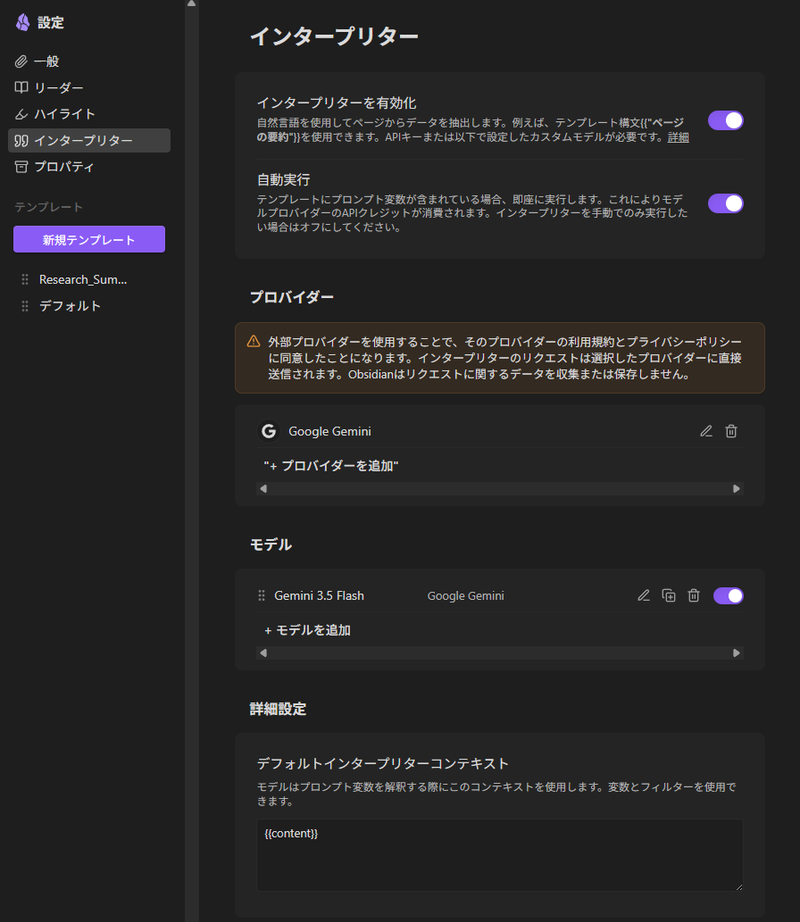The image size is (800, 922).
Task: Click the Obsidian logo beside 設定
Action: pos(23,22)
